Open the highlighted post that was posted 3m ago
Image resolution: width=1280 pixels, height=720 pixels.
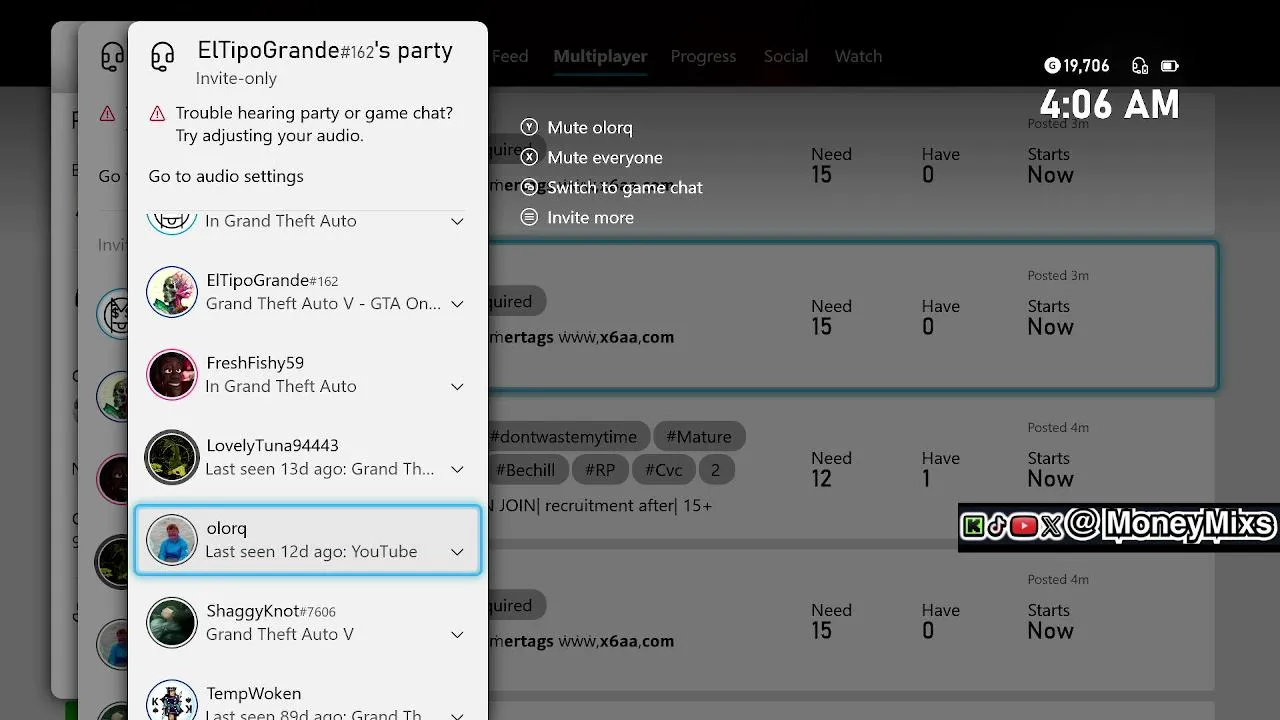click(x=852, y=316)
